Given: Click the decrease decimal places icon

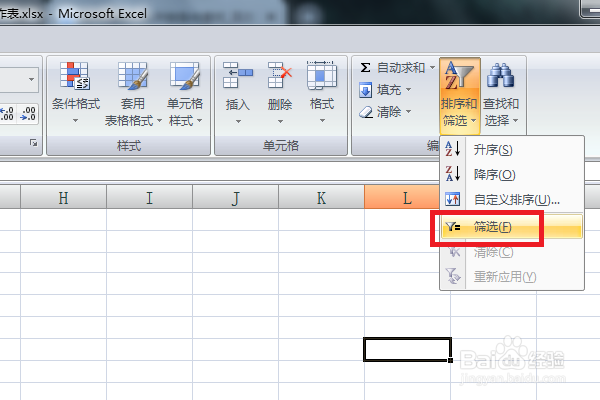Looking at the screenshot, I should (x=28, y=113).
